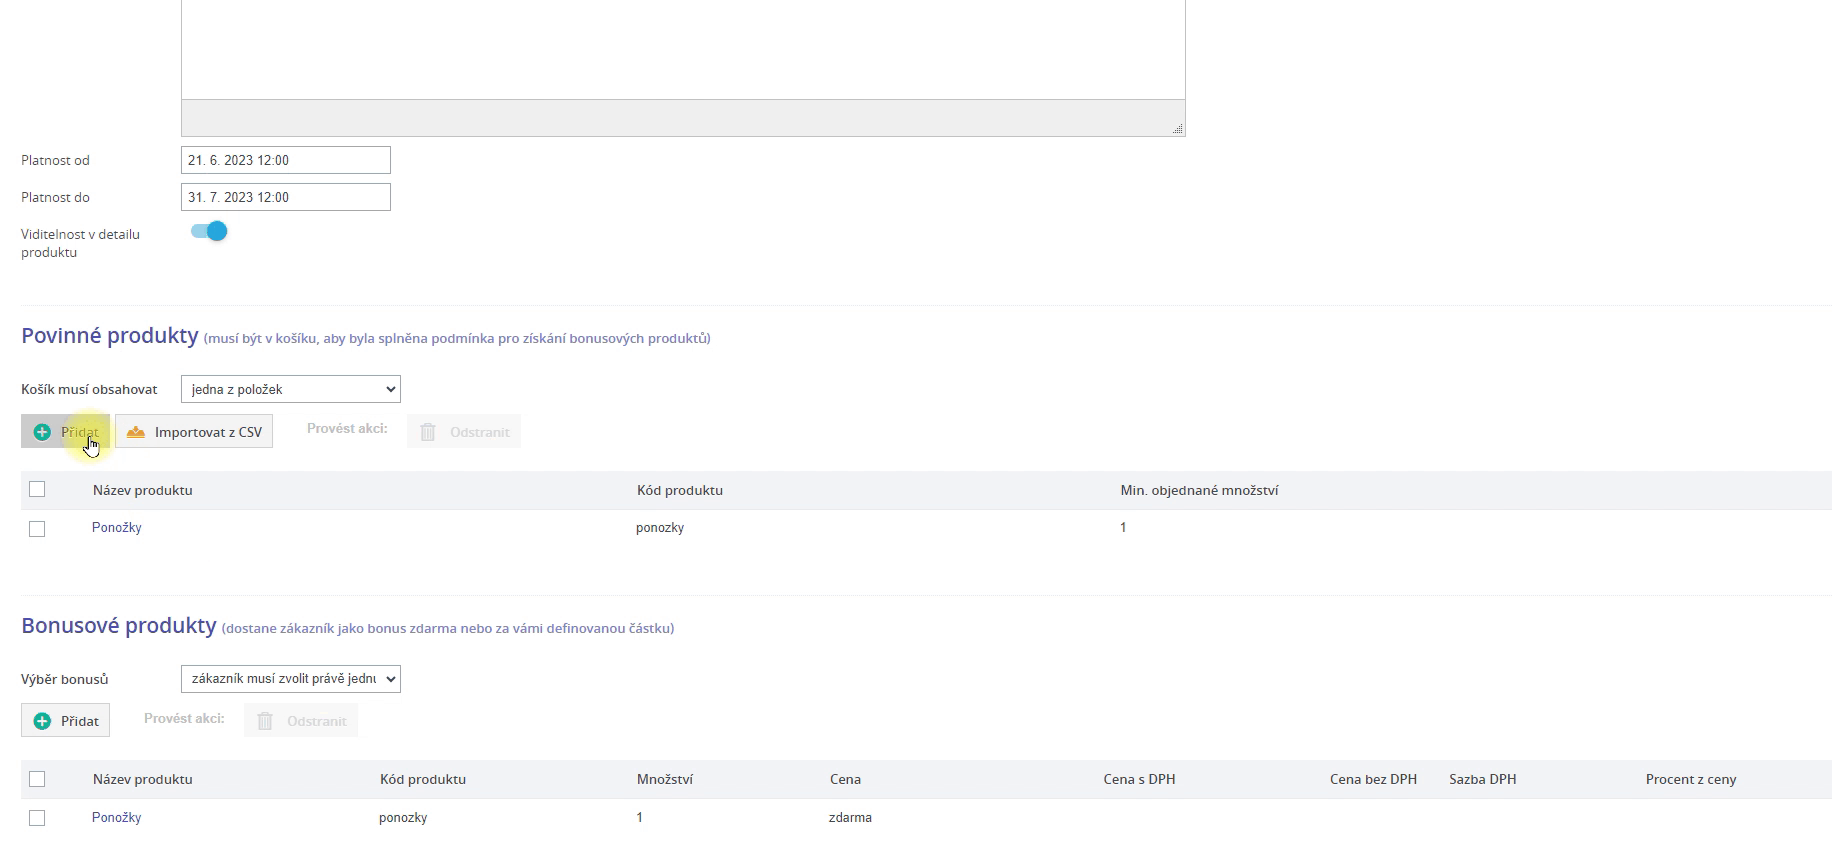Click inside the large description text area
The image size is (1832, 866).
click(682, 50)
